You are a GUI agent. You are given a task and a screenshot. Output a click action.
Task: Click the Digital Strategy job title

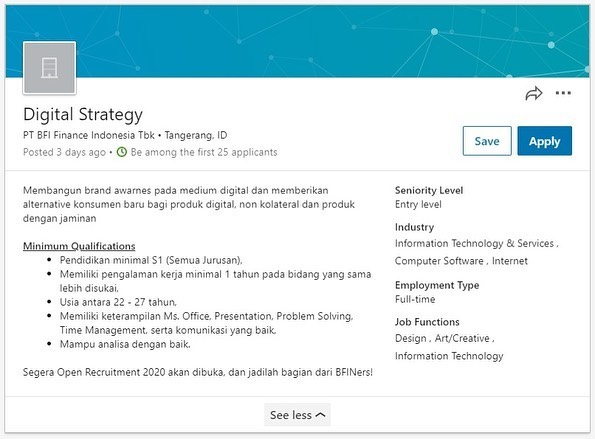[x=83, y=115]
